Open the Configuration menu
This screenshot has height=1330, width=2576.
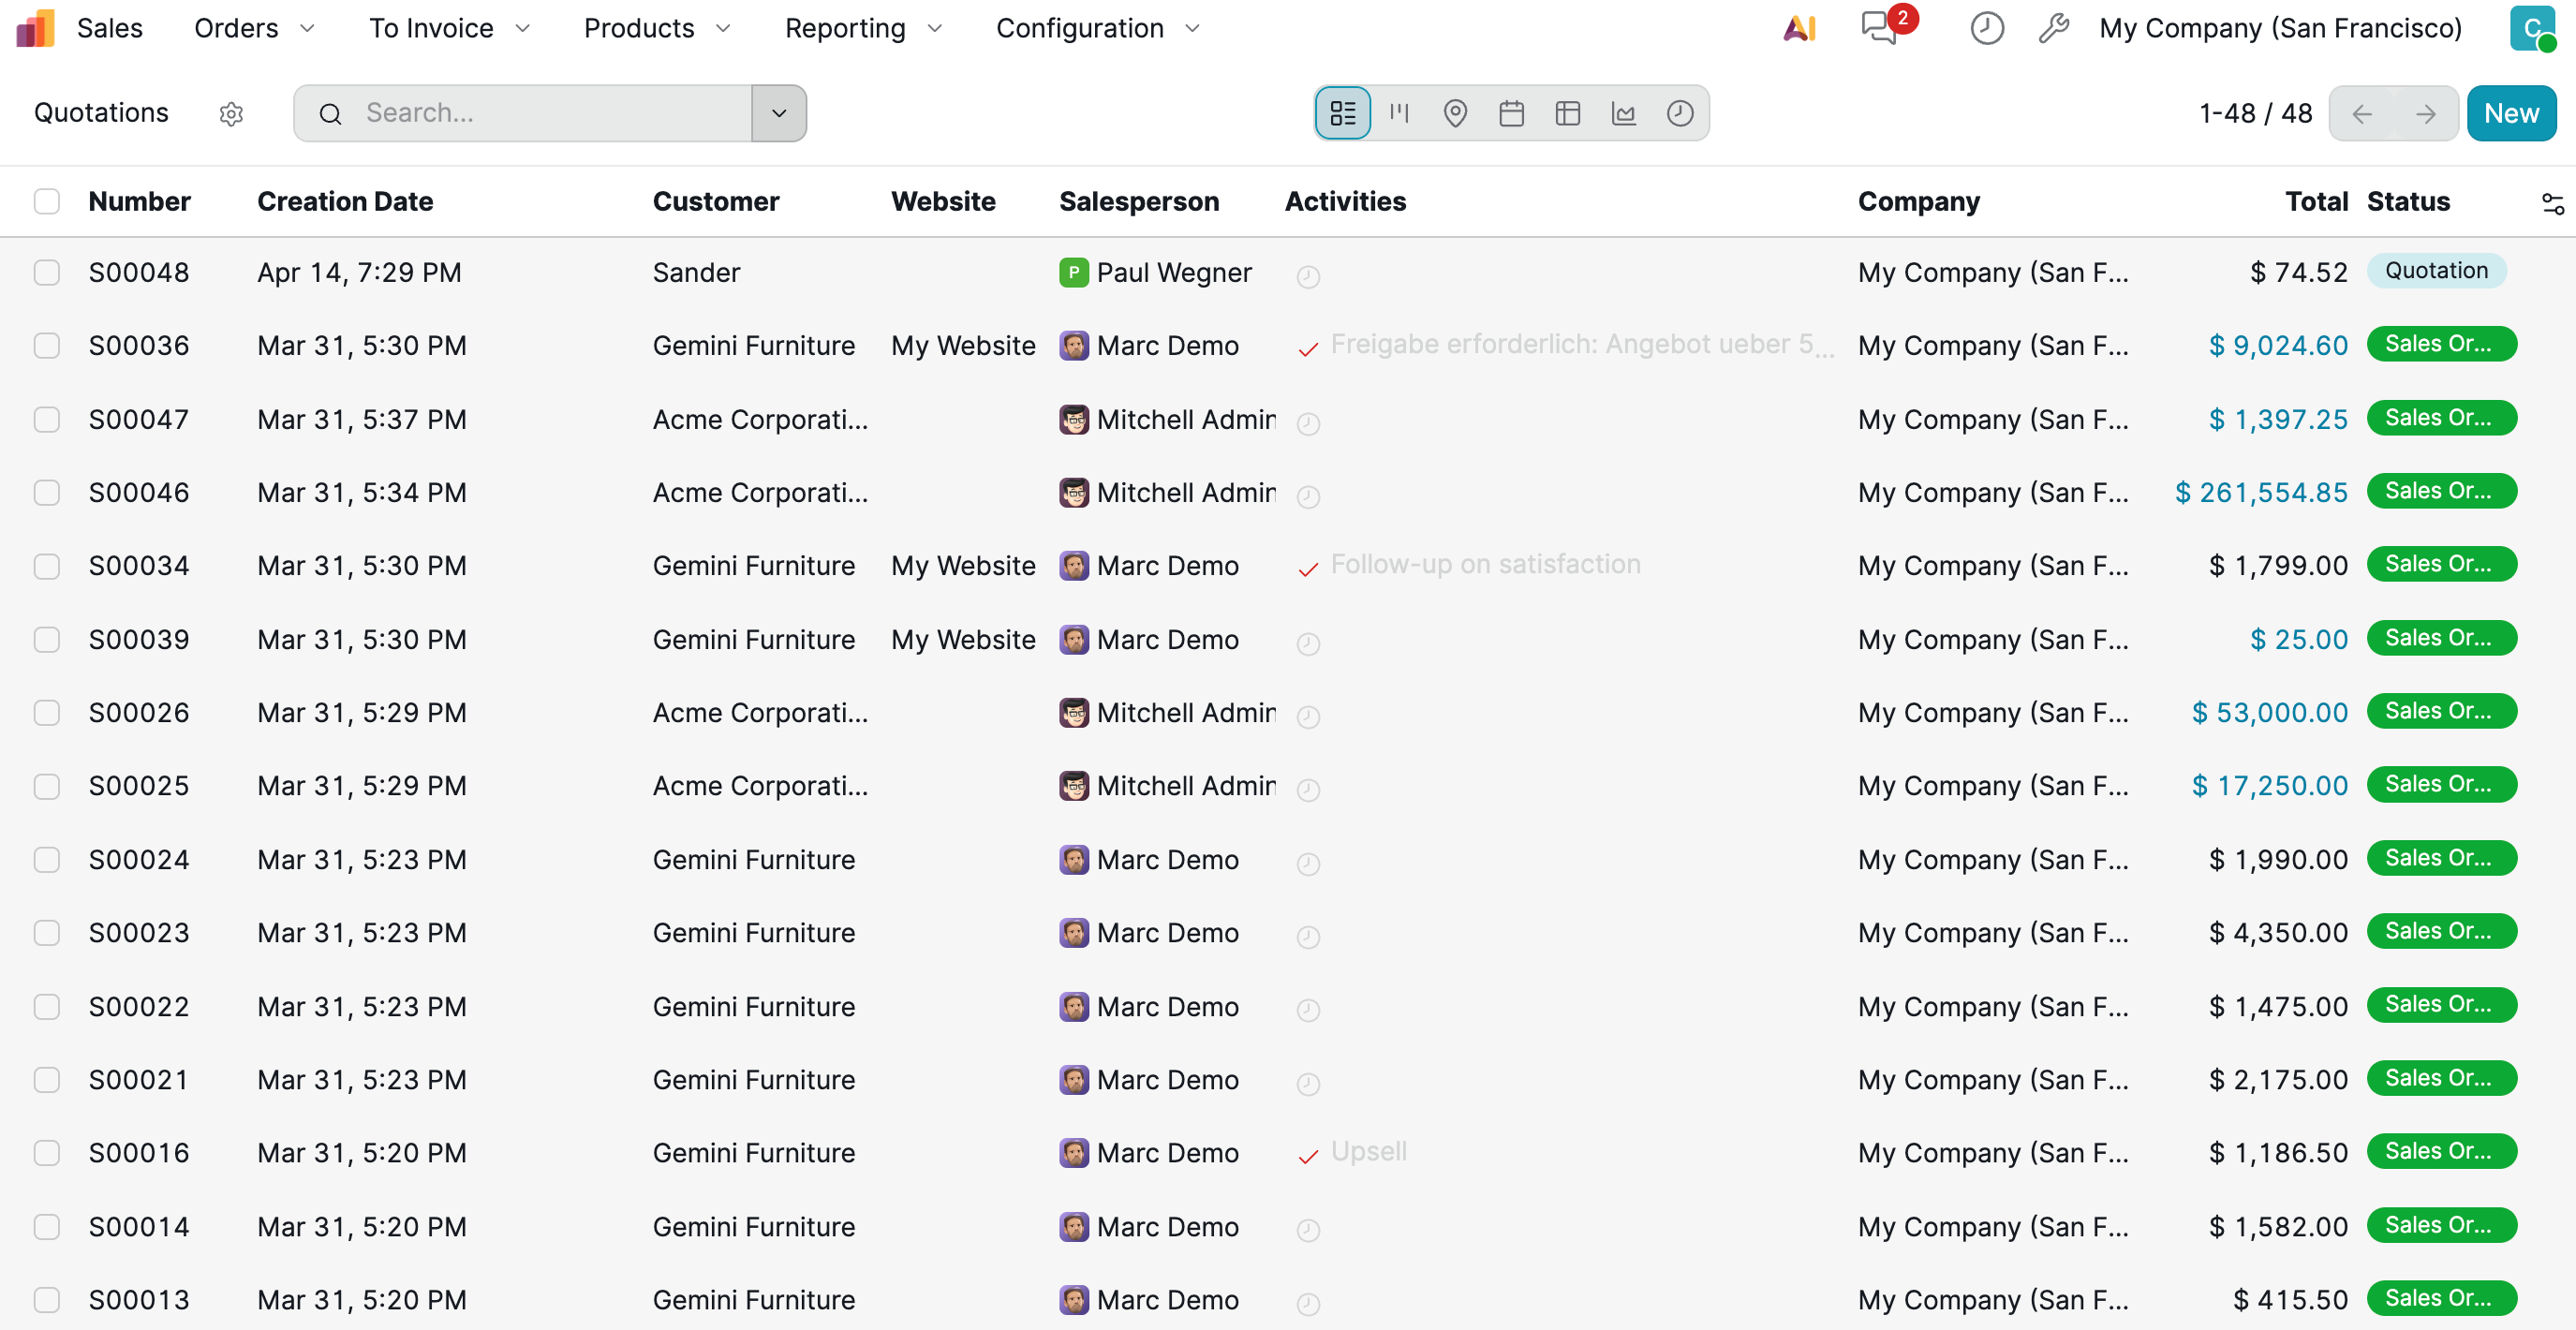pos(1096,28)
